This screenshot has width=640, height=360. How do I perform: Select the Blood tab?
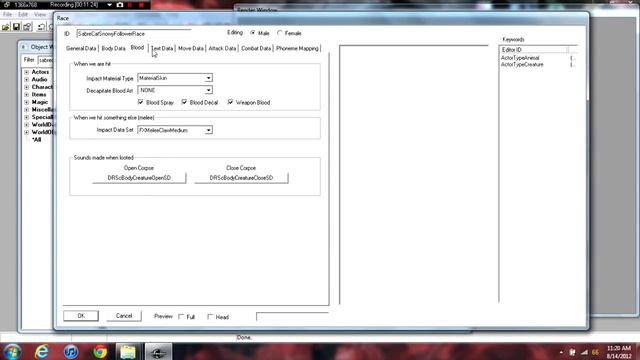(138, 48)
